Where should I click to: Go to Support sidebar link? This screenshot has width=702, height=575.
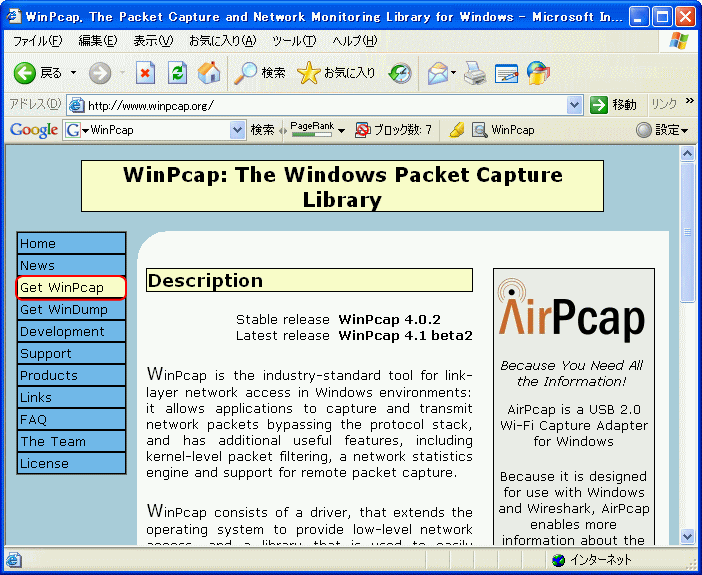71,353
